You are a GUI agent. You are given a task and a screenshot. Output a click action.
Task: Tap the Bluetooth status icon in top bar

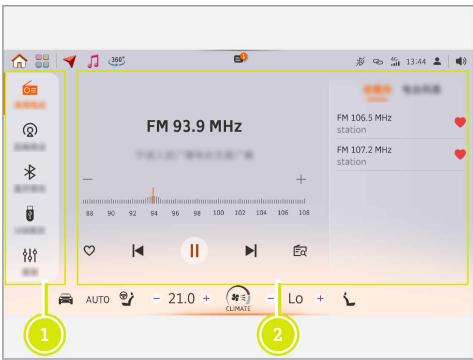[360, 62]
